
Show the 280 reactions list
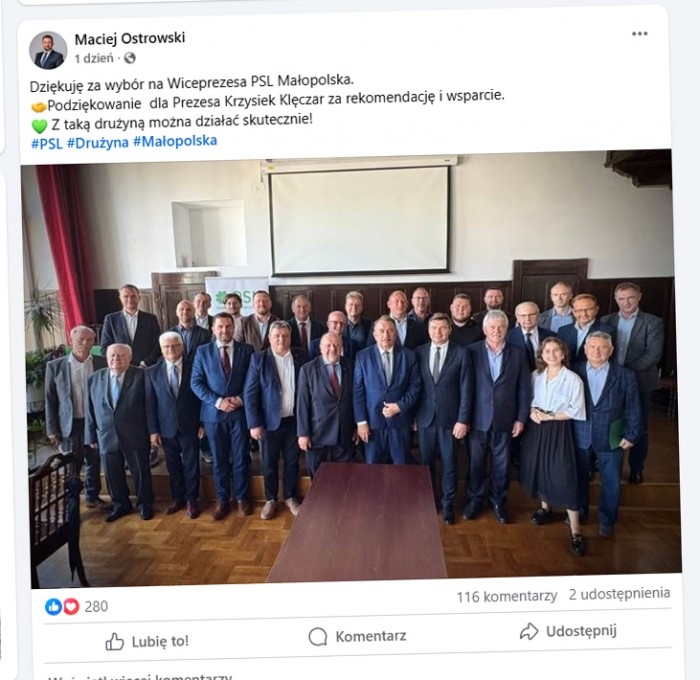(96, 606)
